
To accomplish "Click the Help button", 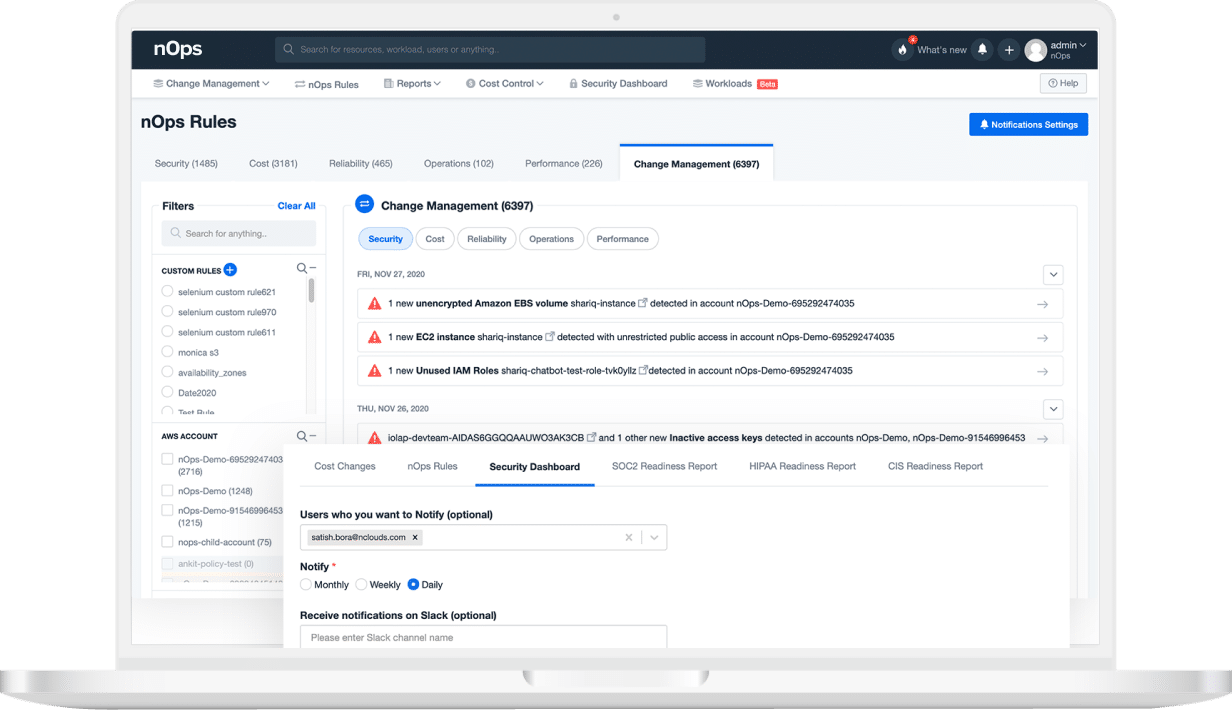I will tap(1063, 83).
